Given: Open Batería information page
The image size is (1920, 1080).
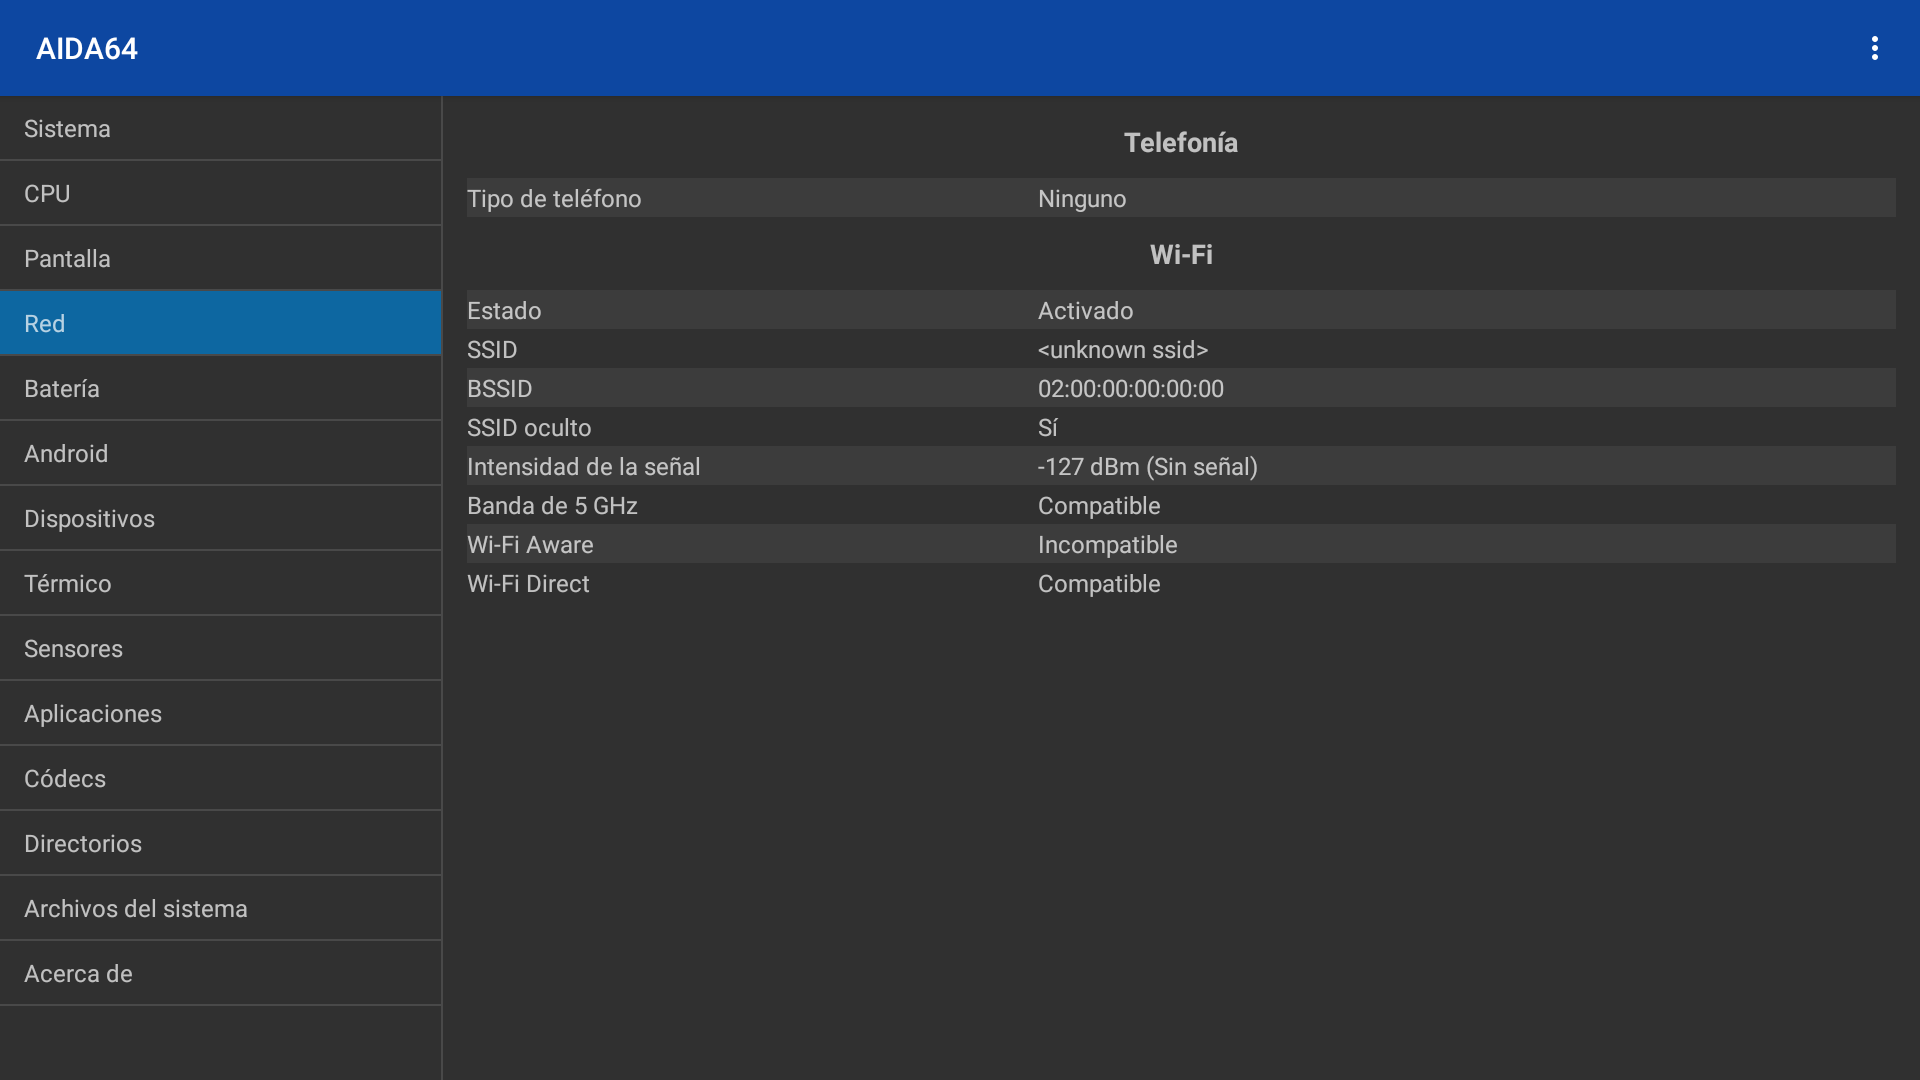Looking at the screenshot, I should coord(220,389).
